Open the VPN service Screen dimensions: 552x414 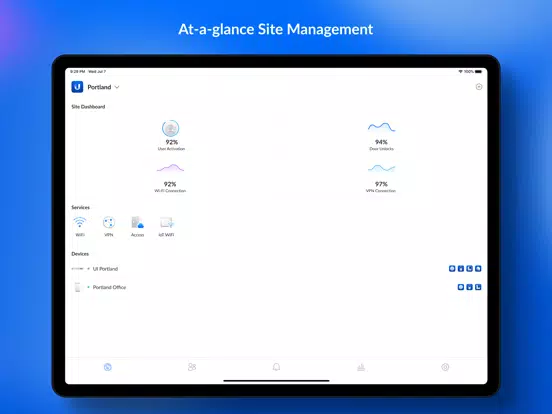pyautogui.click(x=109, y=223)
